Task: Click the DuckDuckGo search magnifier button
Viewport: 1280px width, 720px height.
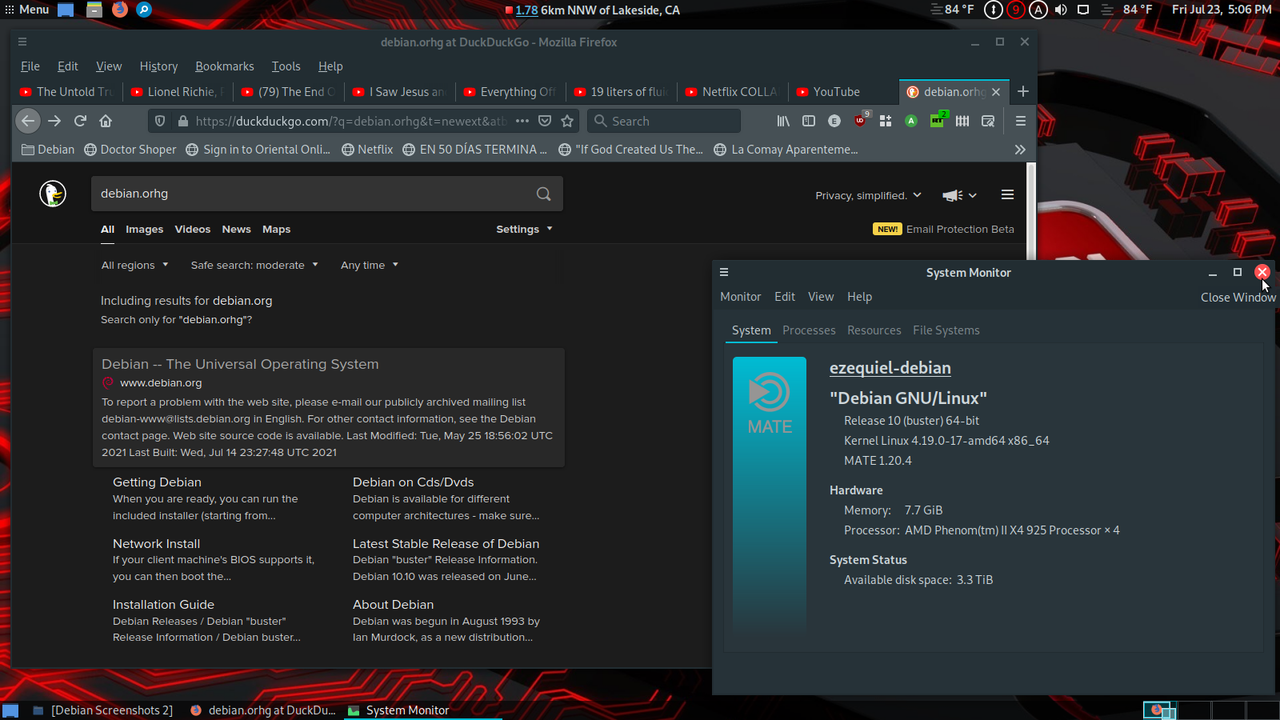Action: (543, 194)
